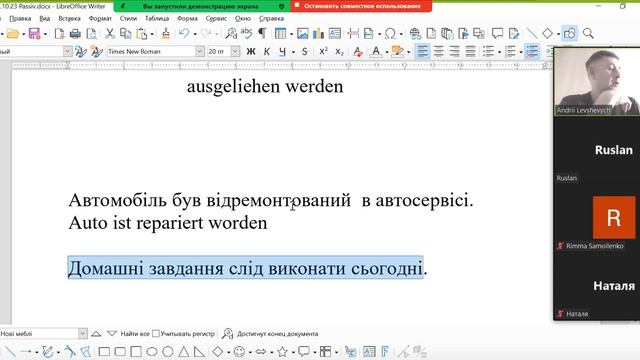
Task: Open the font name dropdown
Action: coord(200,52)
